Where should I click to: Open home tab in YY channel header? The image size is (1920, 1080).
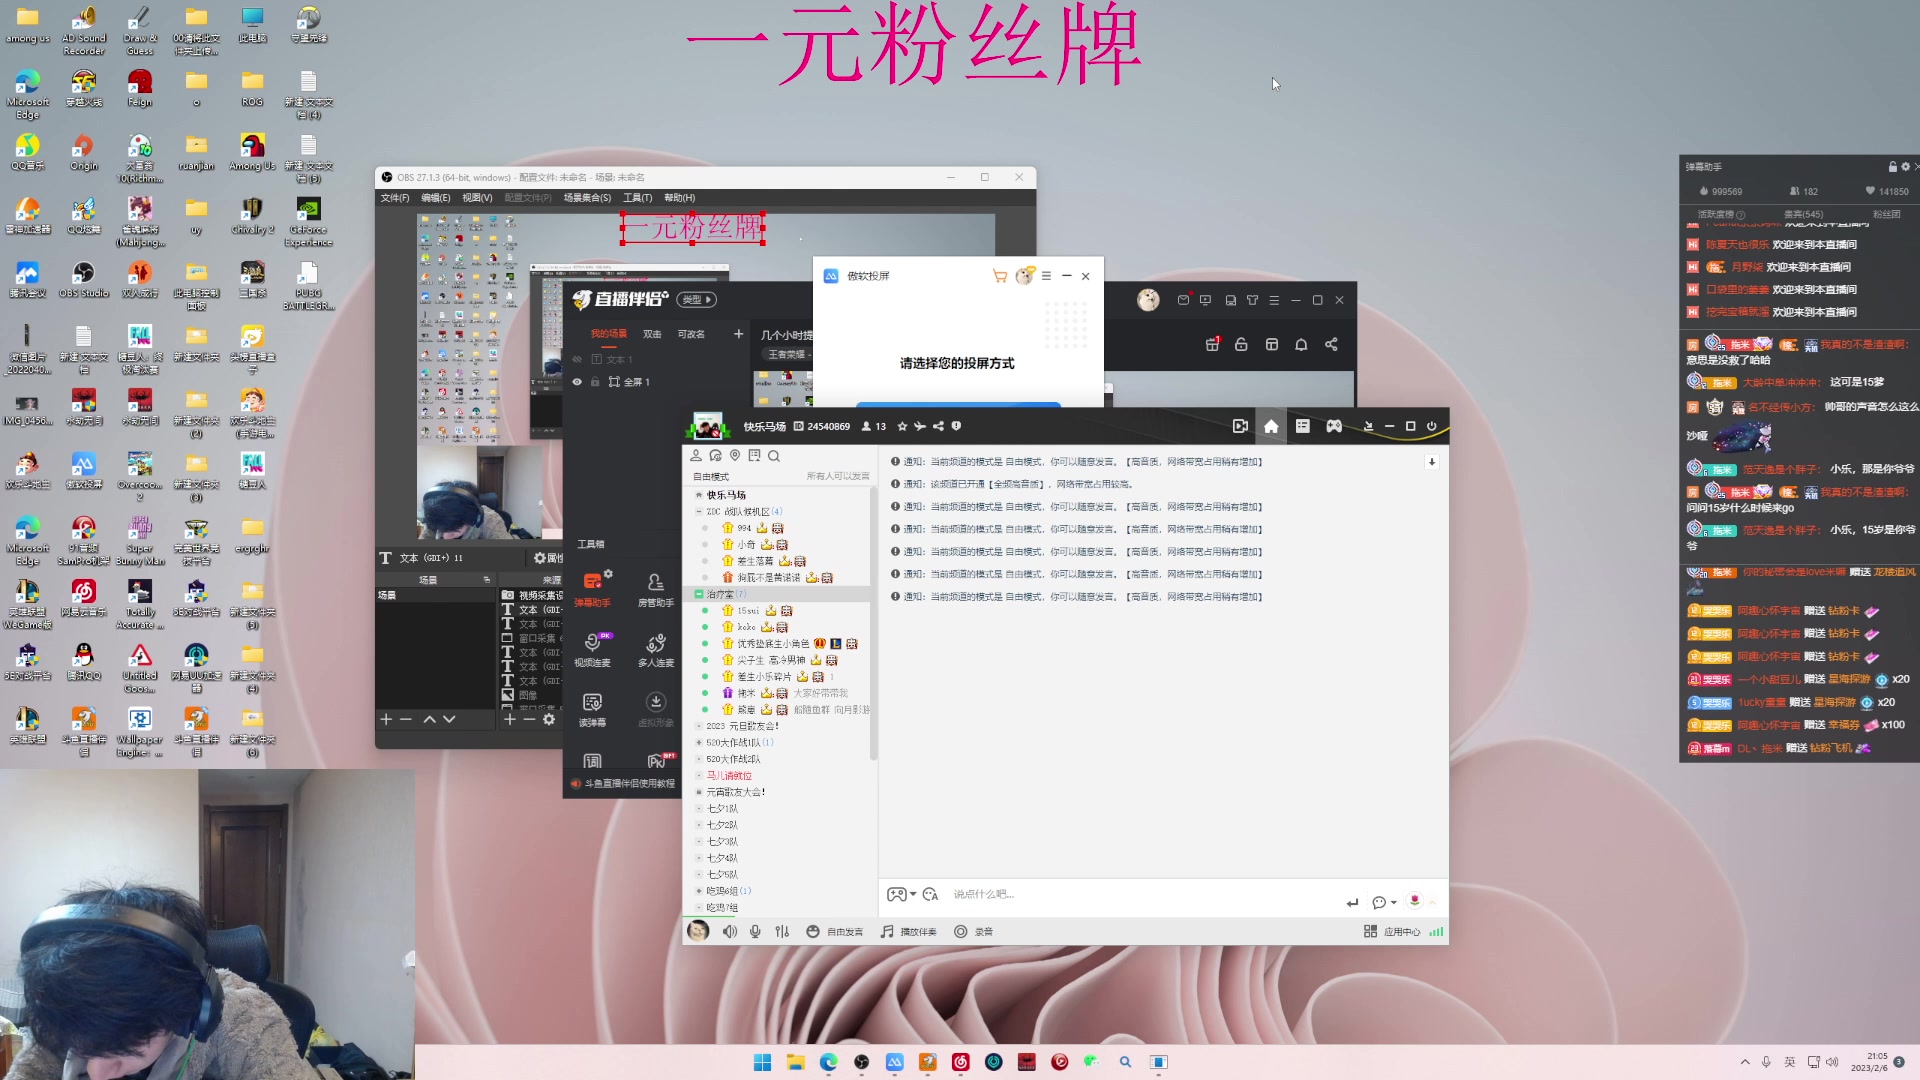pos(1270,426)
